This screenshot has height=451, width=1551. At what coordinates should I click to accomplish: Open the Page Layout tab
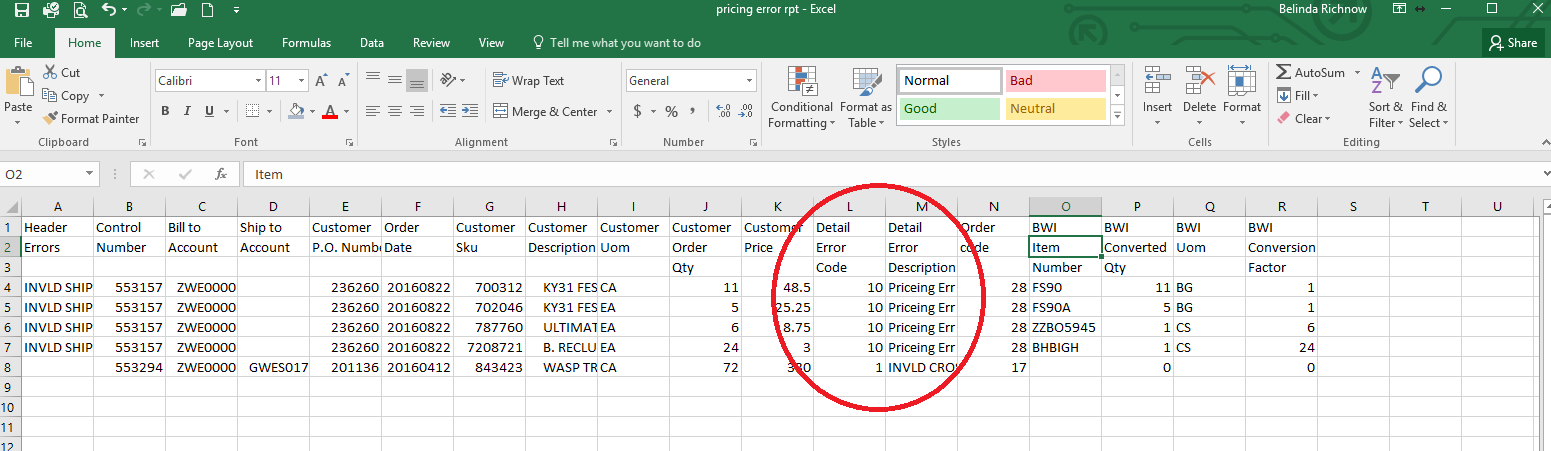coord(220,43)
